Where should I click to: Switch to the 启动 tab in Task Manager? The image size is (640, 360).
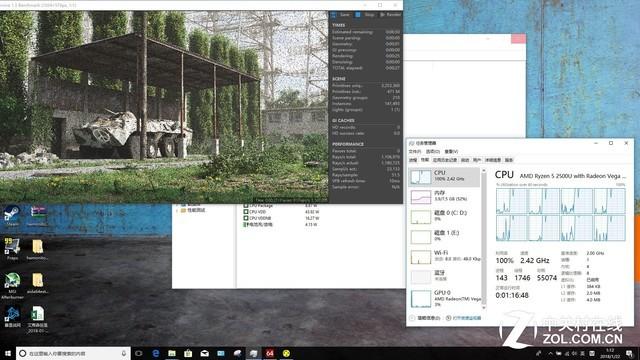[x=465, y=160]
